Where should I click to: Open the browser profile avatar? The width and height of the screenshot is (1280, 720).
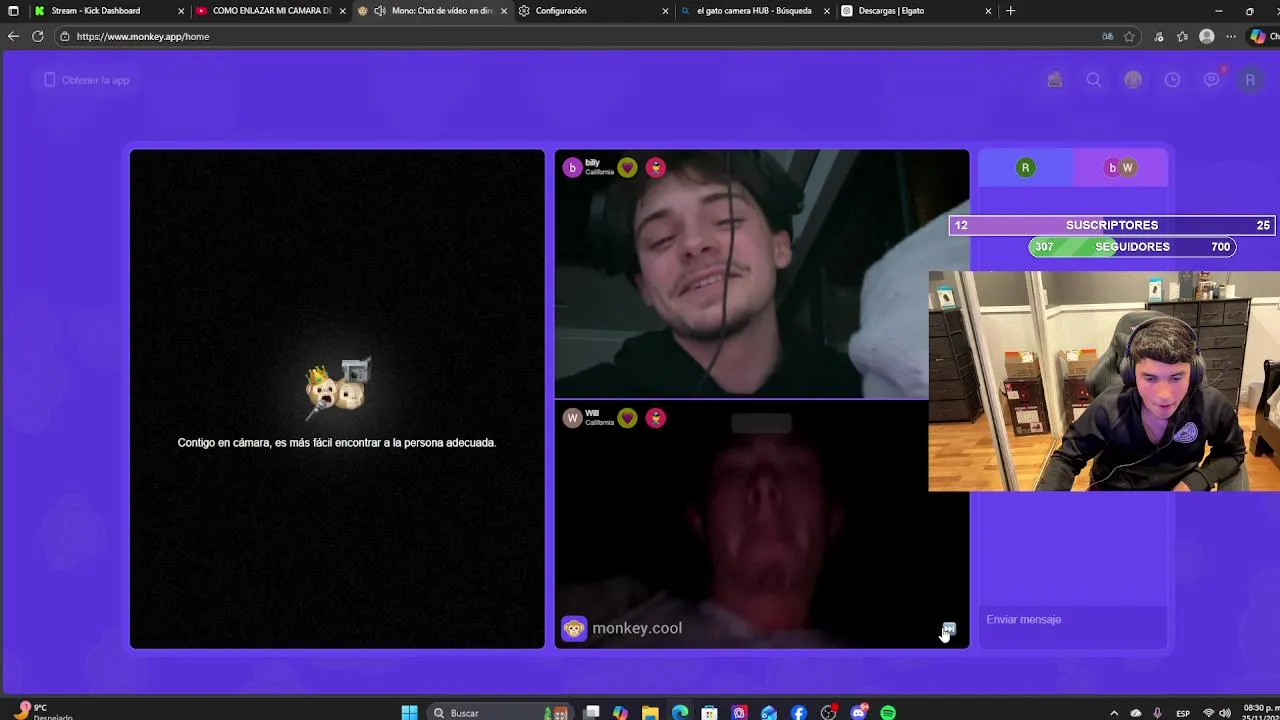pyautogui.click(x=1207, y=36)
